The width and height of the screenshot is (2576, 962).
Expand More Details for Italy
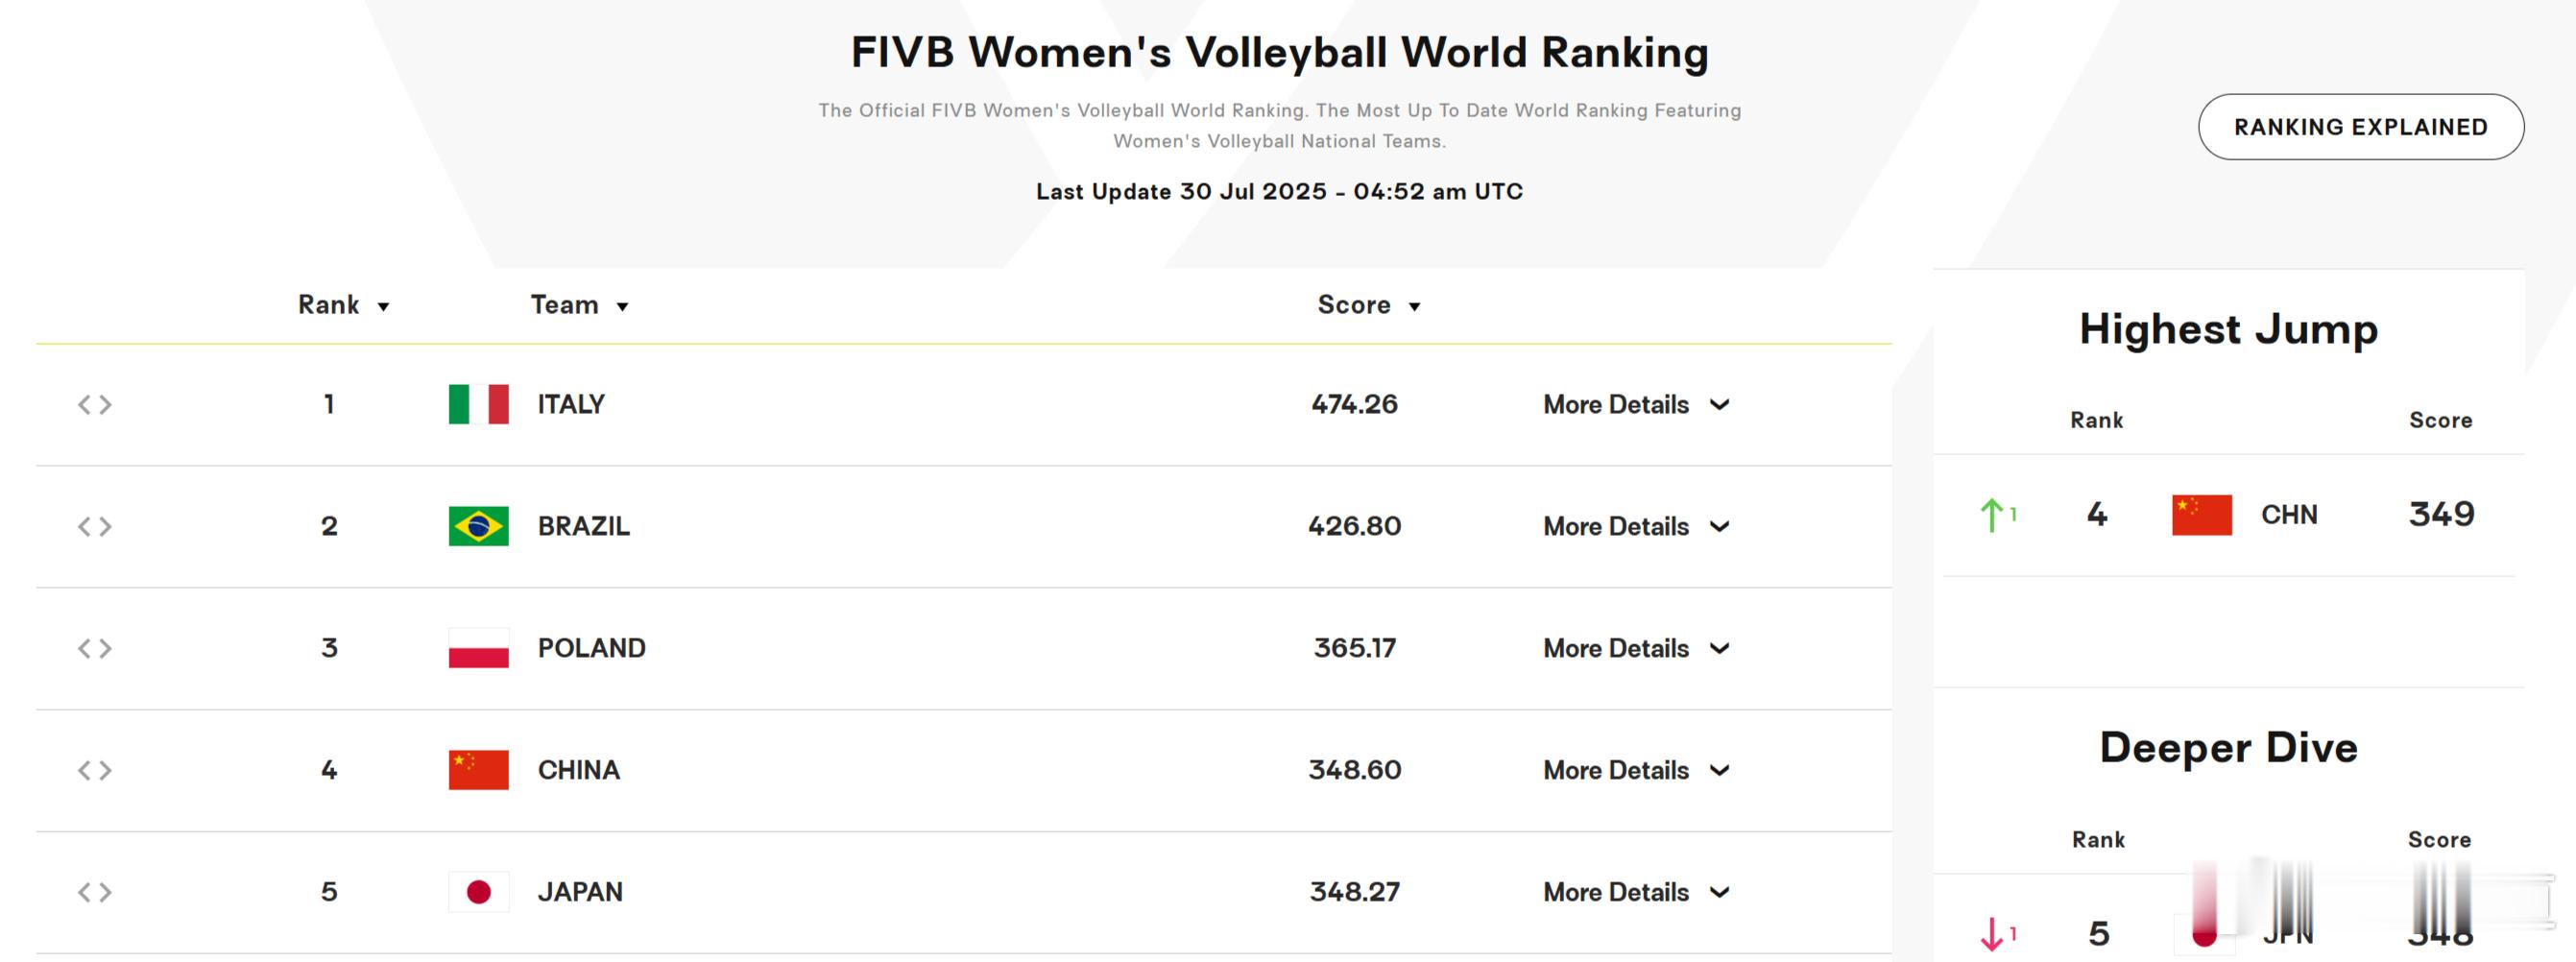pos(1636,404)
